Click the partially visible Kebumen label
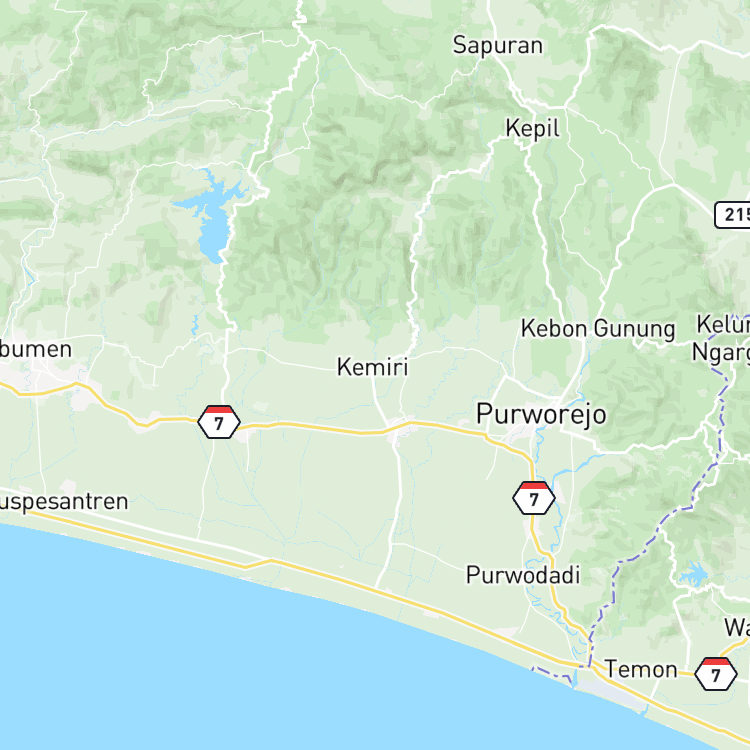 tap(36, 349)
